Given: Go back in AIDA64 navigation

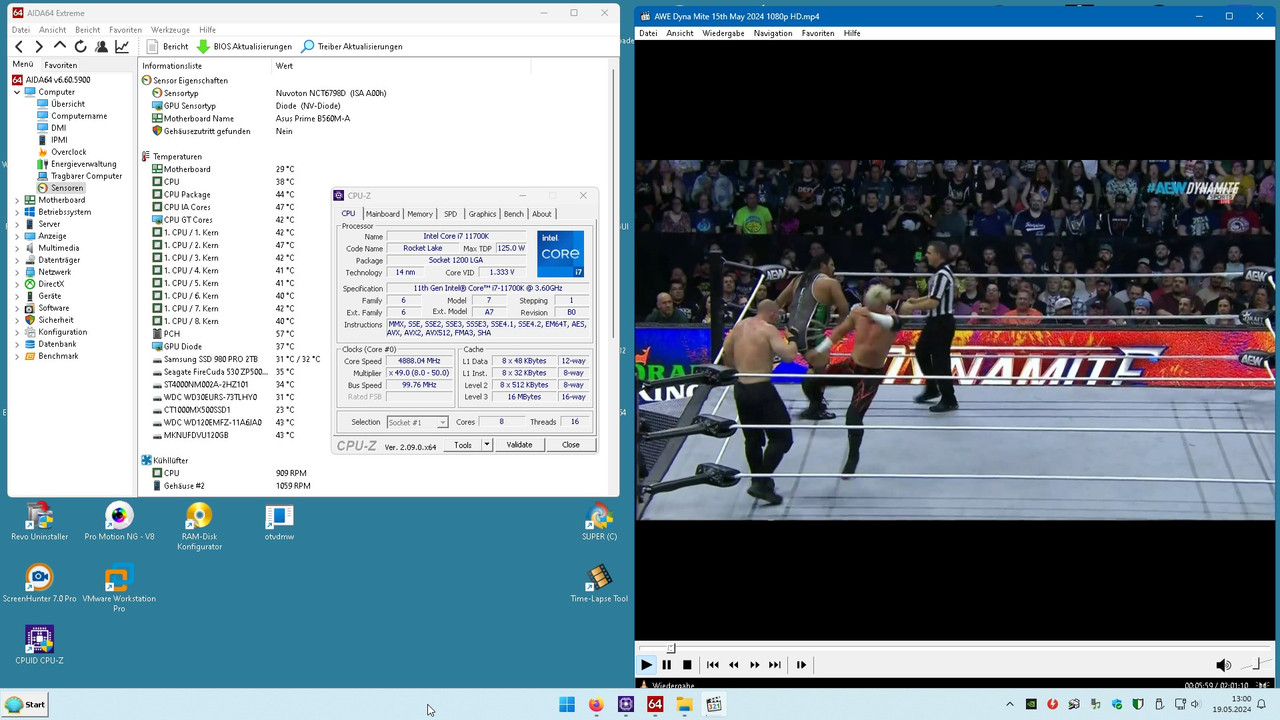Looking at the screenshot, I should (19, 47).
